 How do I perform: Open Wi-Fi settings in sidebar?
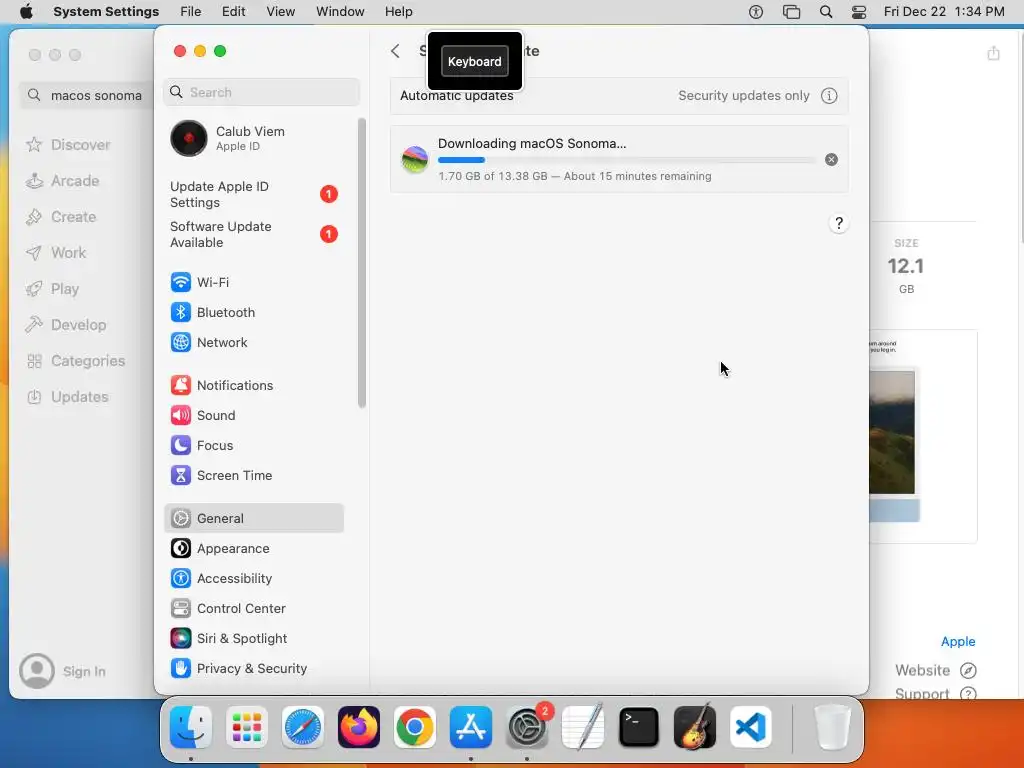click(x=253, y=282)
